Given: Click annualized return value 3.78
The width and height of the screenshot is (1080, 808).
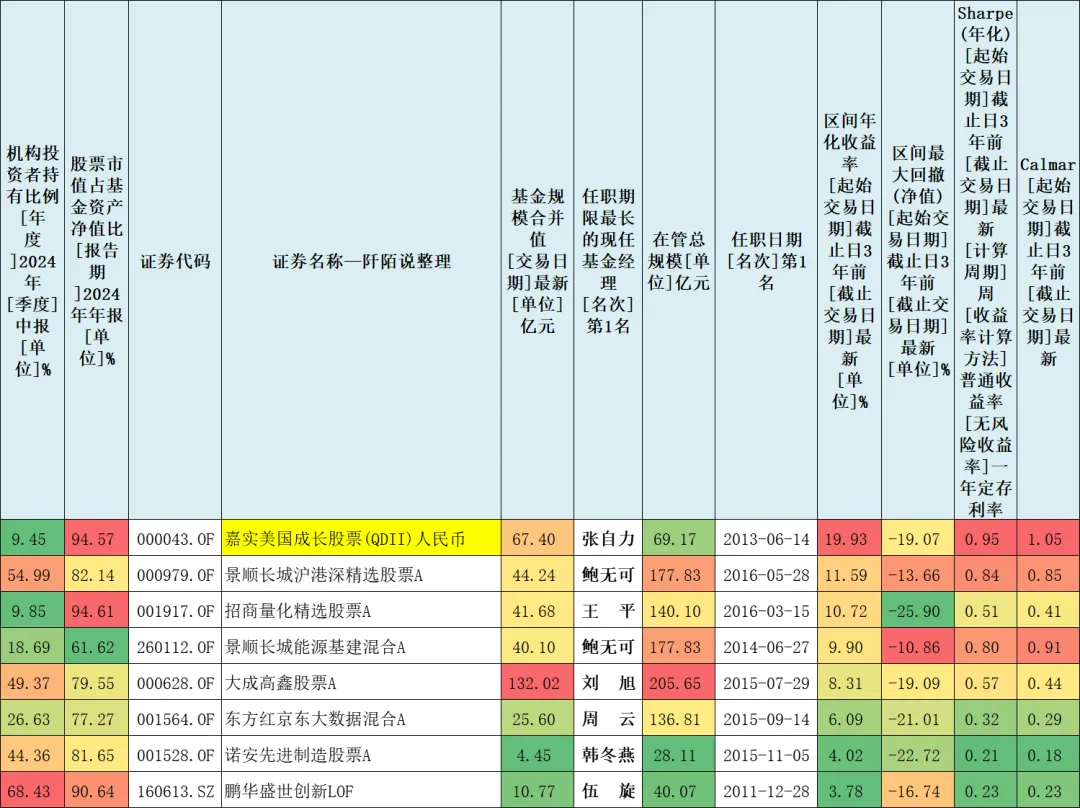Looking at the screenshot, I should click(x=844, y=791).
